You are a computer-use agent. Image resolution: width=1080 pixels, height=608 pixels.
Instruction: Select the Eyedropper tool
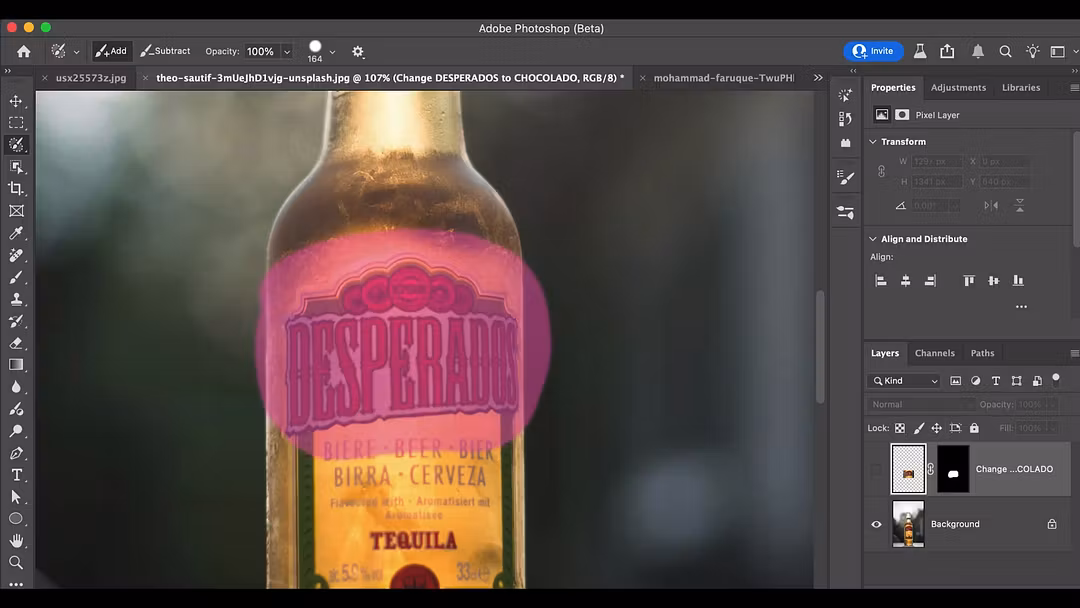pyautogui.click(x=16, y=232)
